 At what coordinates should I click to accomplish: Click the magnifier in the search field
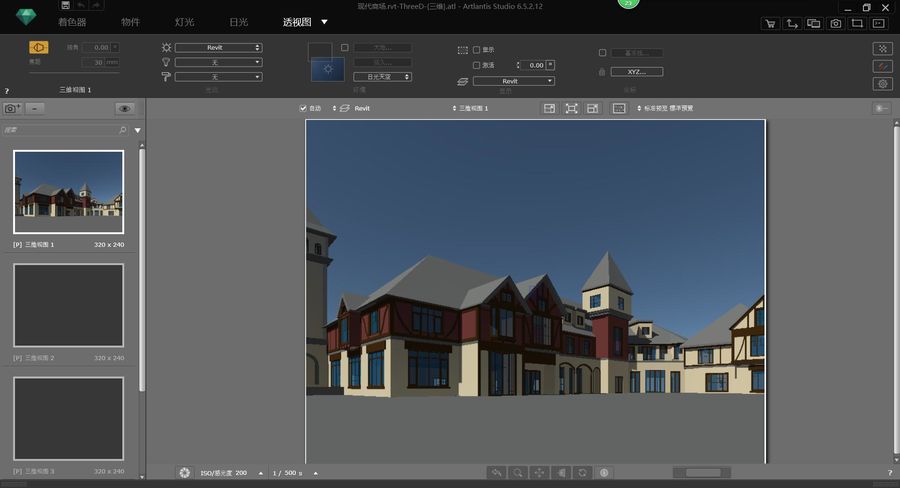(123, 130)
